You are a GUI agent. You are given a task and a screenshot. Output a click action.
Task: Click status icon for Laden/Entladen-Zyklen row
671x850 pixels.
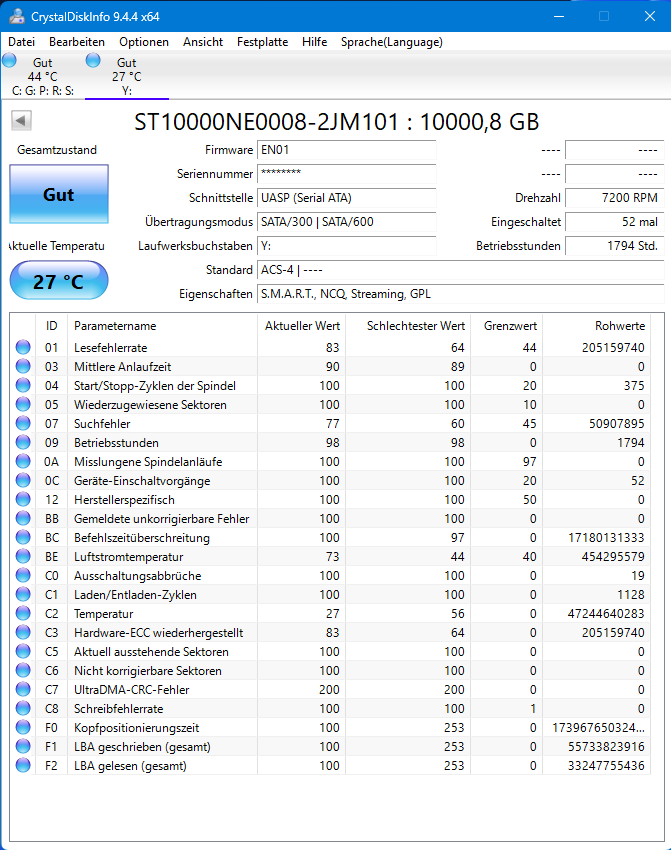click(23, 594)
